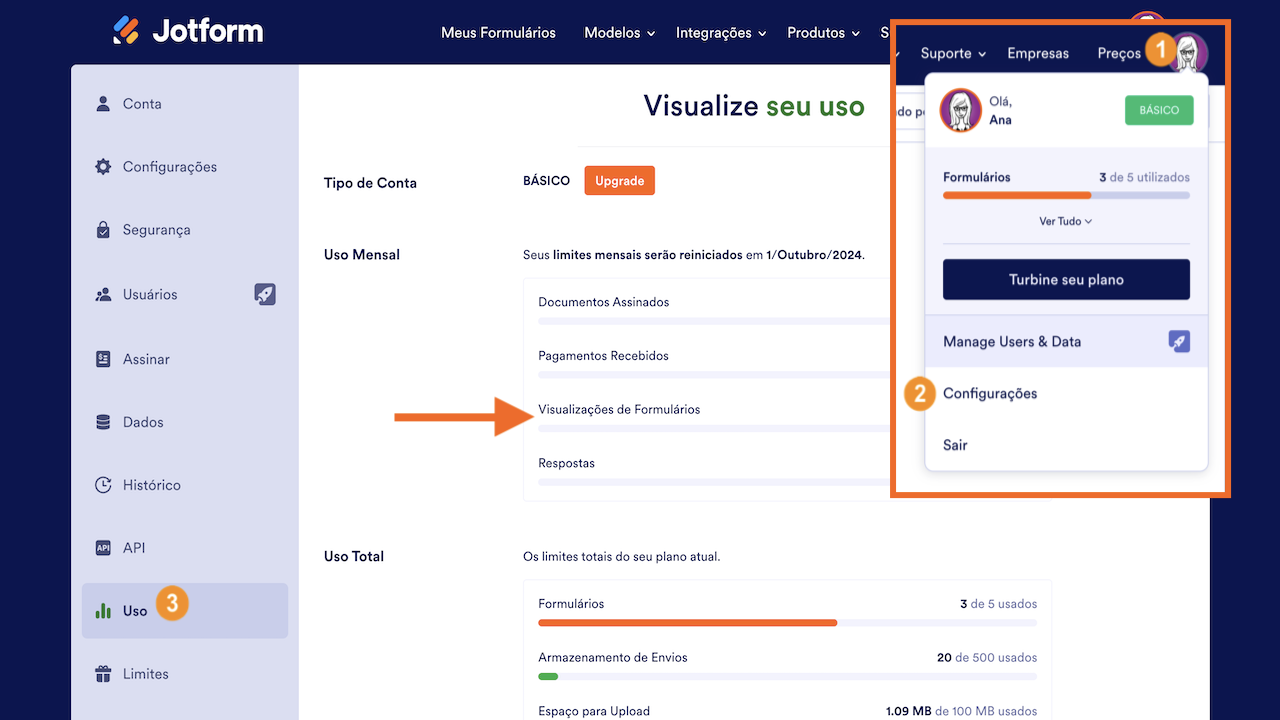
Task: Click the '3 de 5 usados' value
Action: click(998, 604)
